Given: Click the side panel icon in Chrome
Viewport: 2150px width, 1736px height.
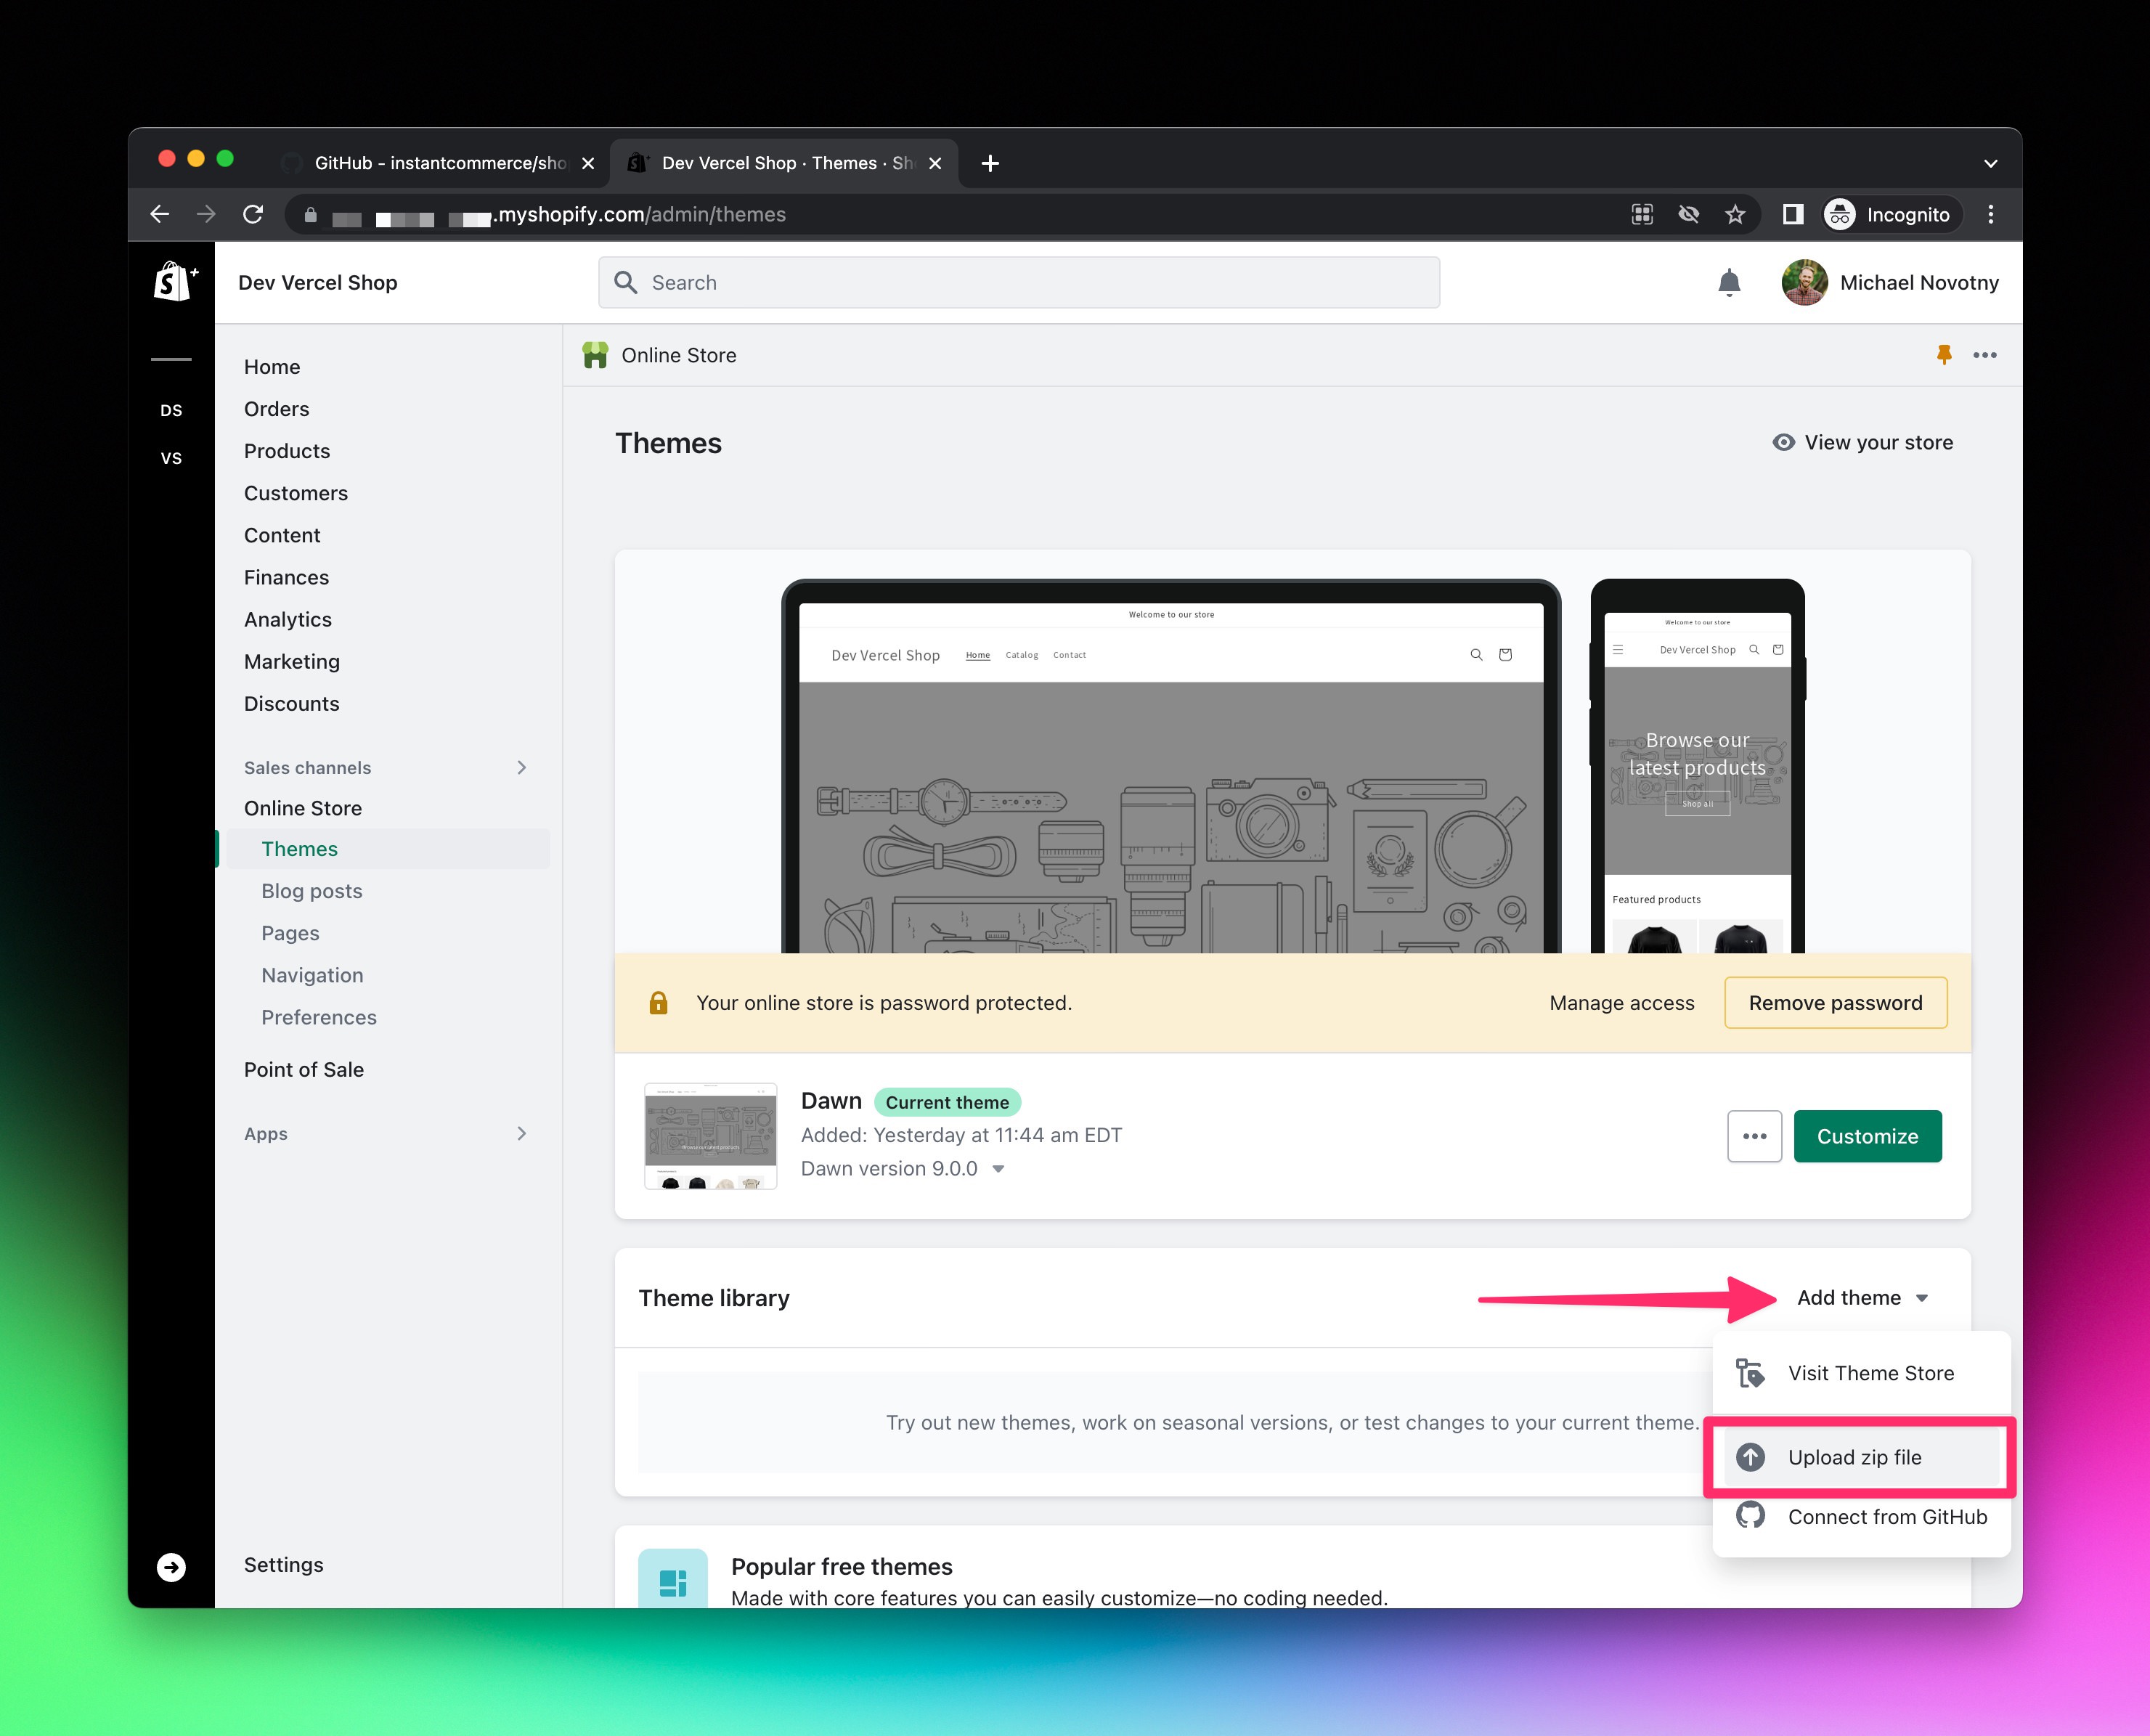Looking at the screenshot, I should (x=1793, y=214).
